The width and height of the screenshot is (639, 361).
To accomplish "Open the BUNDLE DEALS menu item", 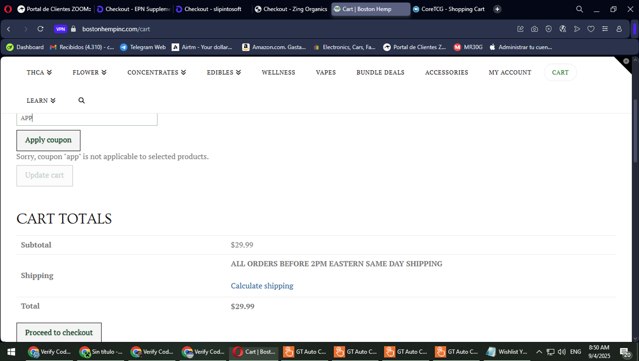I will pos(380,73).
